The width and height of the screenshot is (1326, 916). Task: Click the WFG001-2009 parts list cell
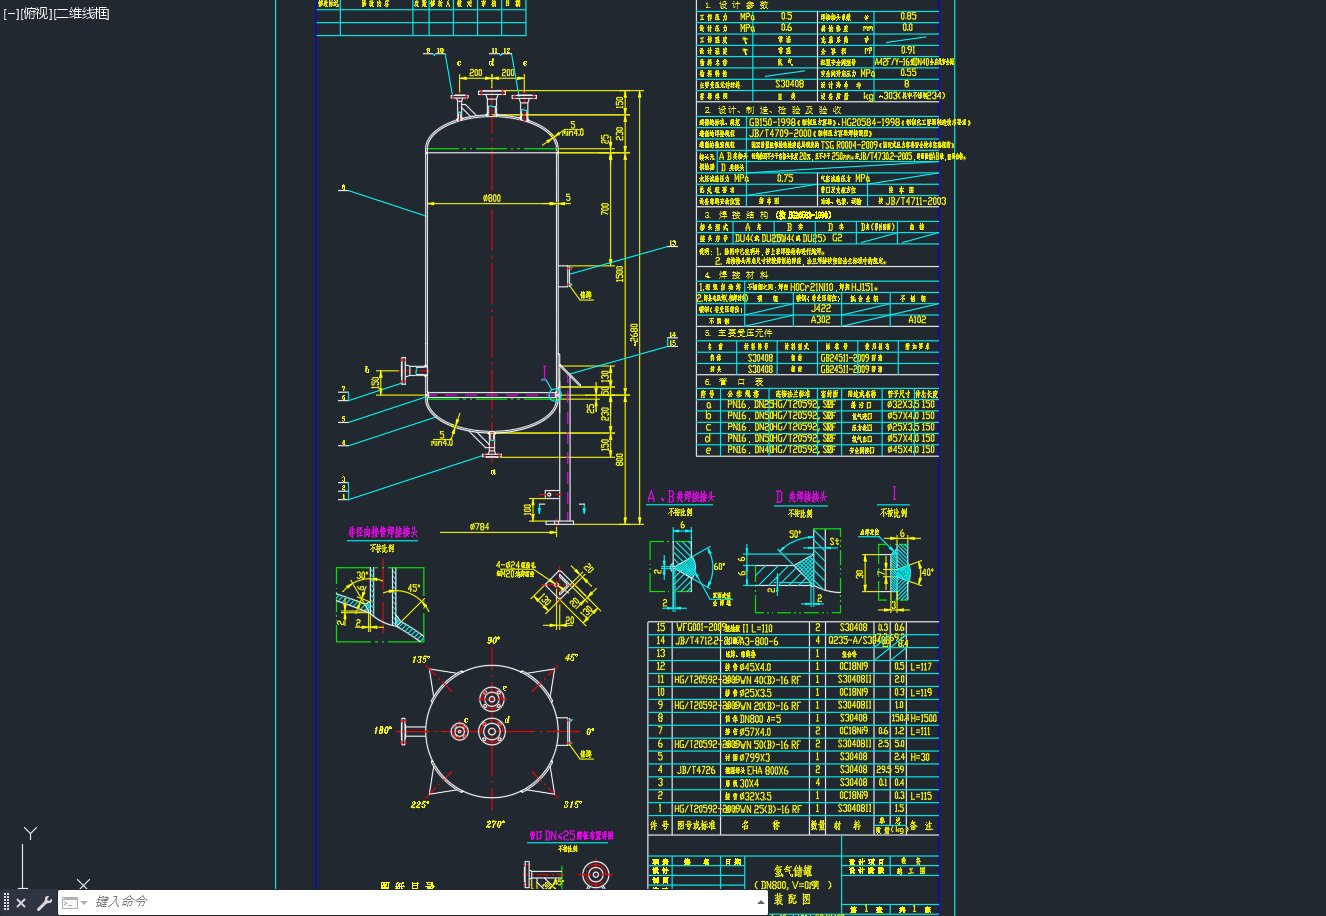click(x=700, y=628)
